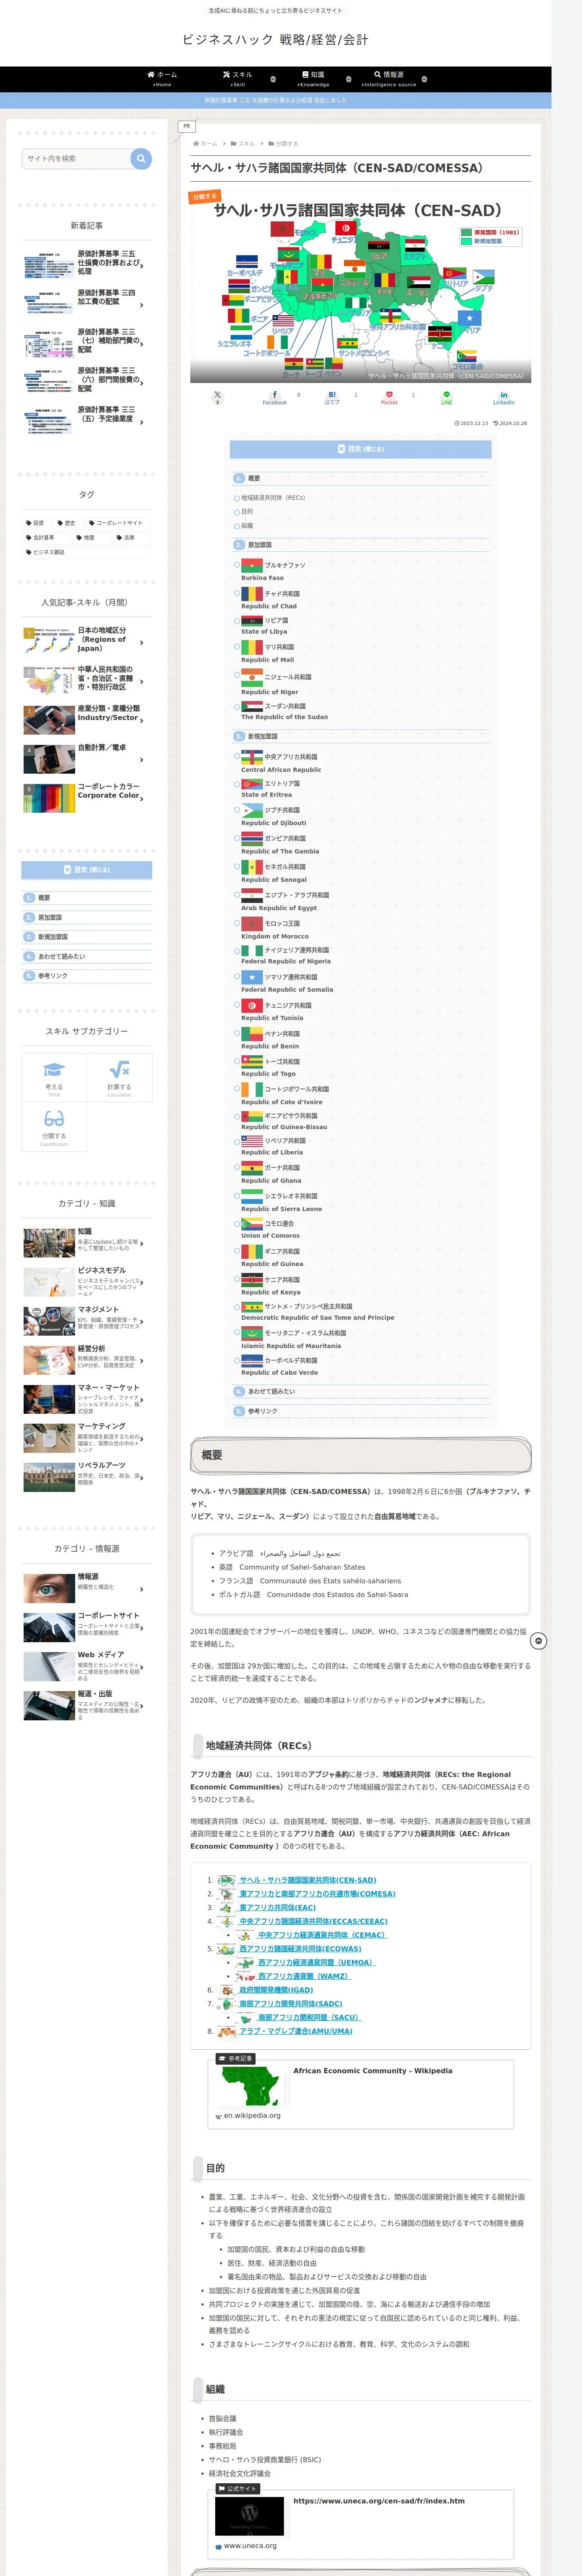
Task: Close the sidebar table of contents
Action: pos(87,870)
